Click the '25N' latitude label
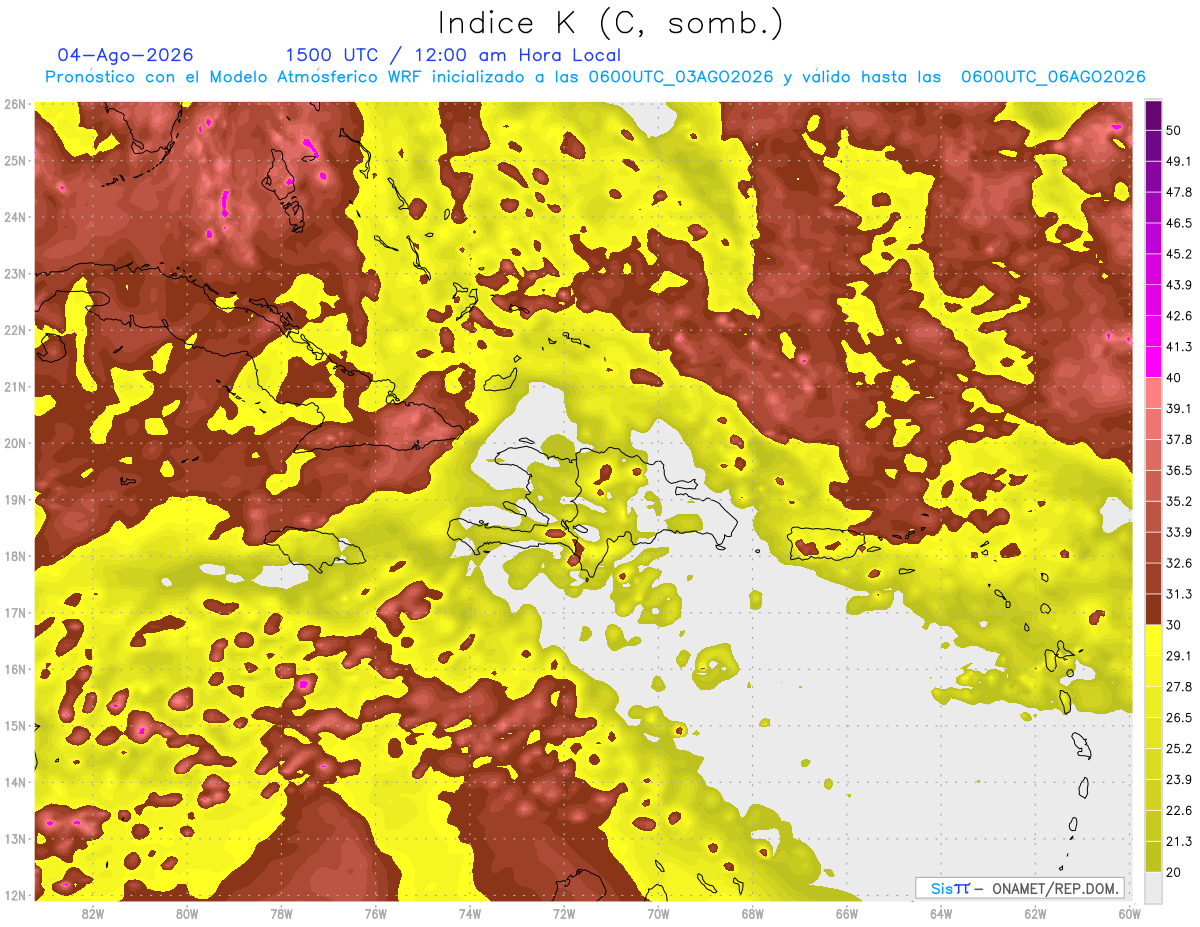 (x=14, y=160)
